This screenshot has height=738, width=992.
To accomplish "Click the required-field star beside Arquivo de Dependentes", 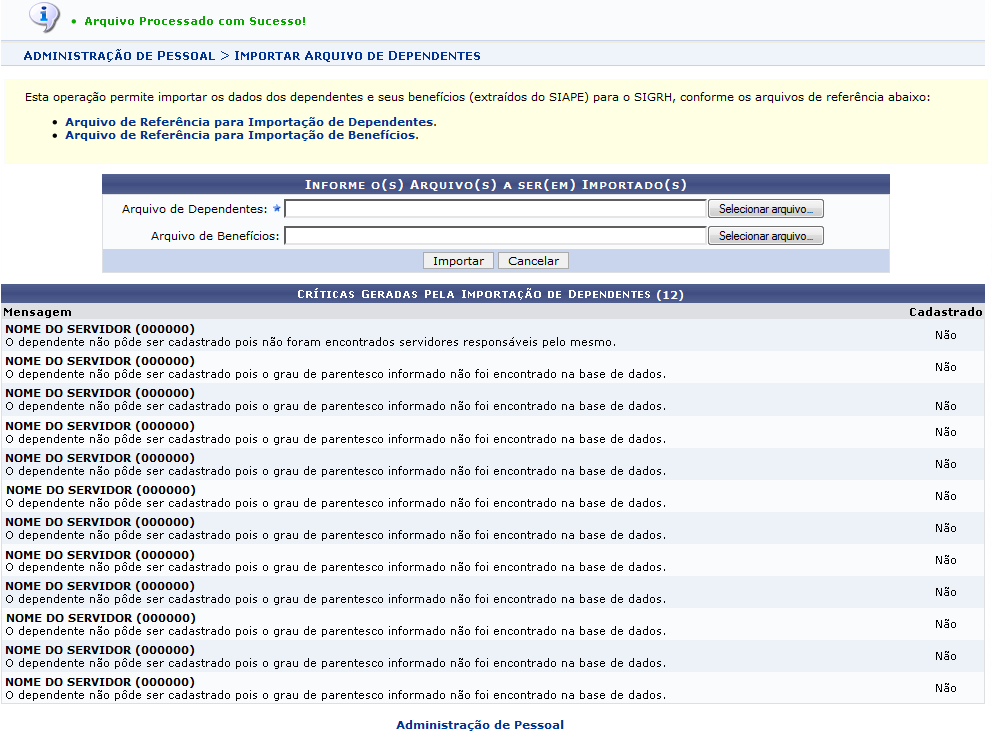I will tap(277, 209).
